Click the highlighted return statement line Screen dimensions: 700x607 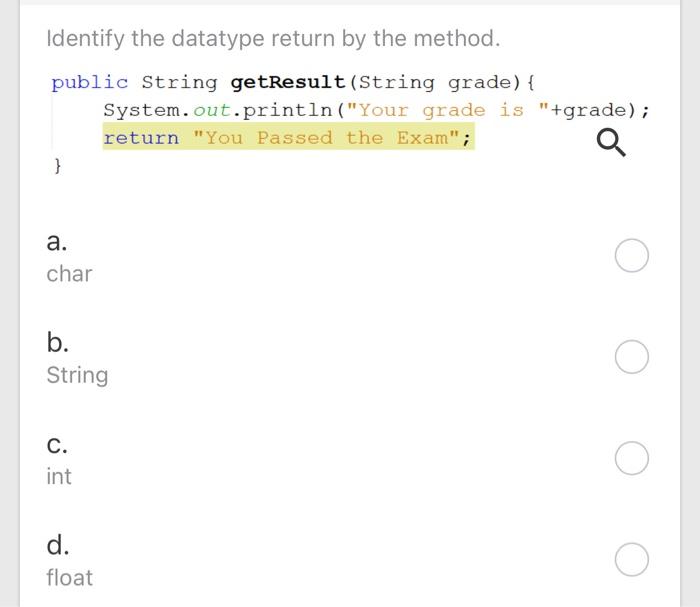pos(288,137)
